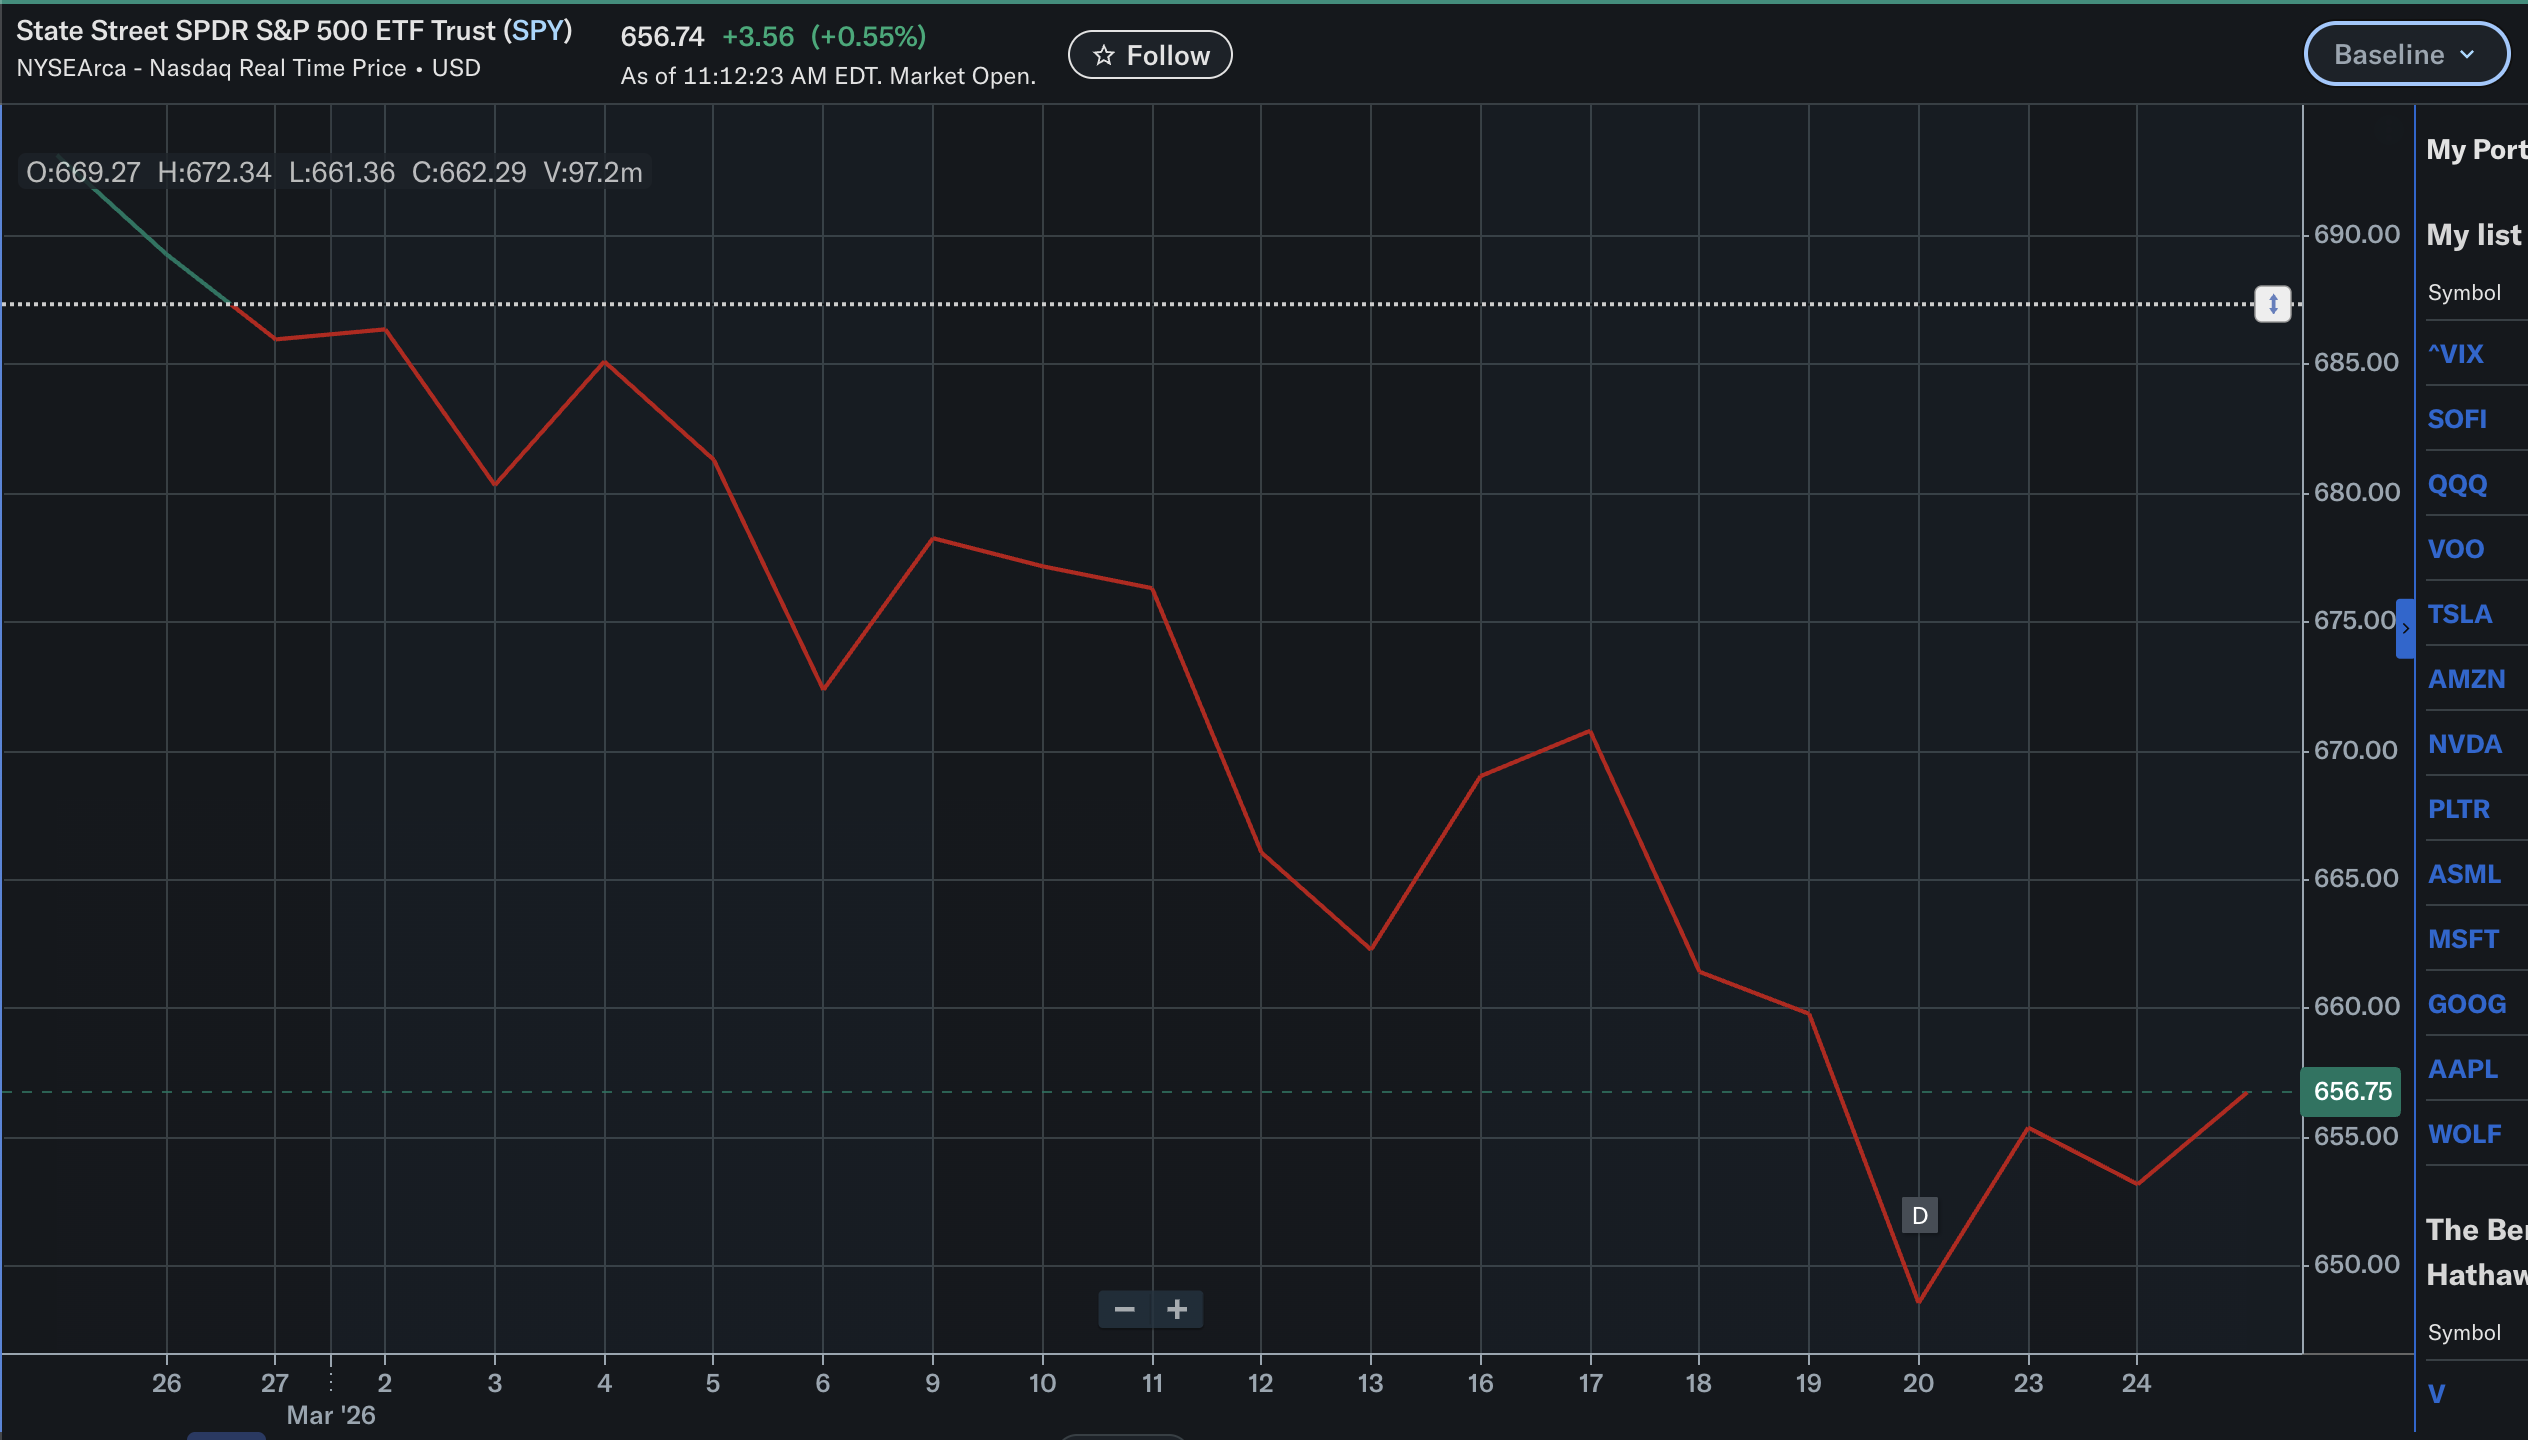Open QQQ from the watchlist
Viewport: 2528px width, 1440px height.
(x=2457, y=484)
